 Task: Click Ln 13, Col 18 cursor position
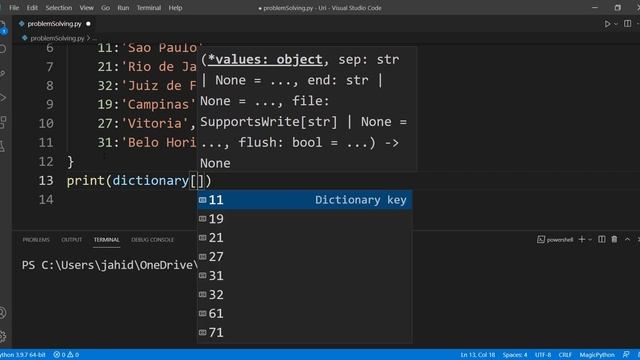click(478, 355)
